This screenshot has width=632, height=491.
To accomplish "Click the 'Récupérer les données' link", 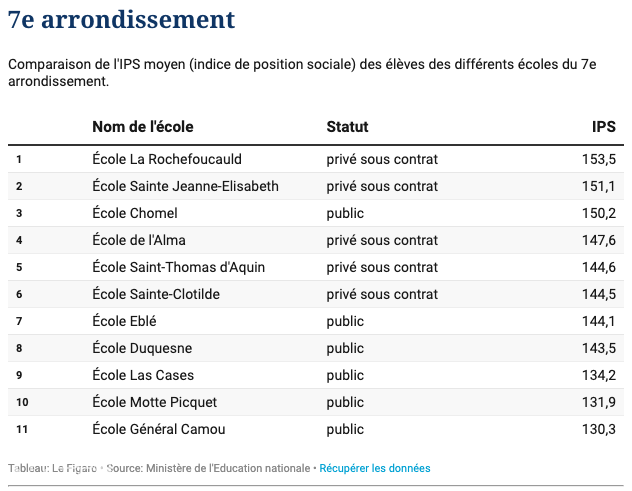I will (x=374, y=468).
